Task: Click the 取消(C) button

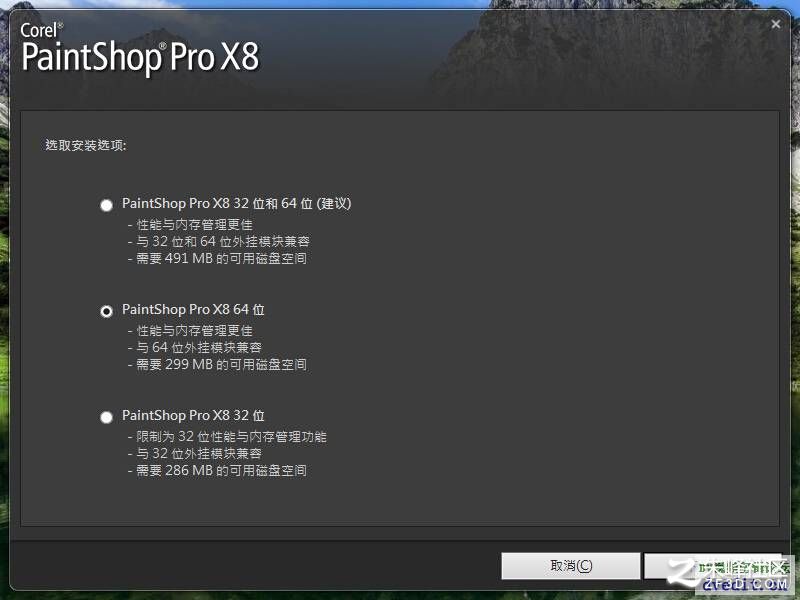Action: coord(570,566)
